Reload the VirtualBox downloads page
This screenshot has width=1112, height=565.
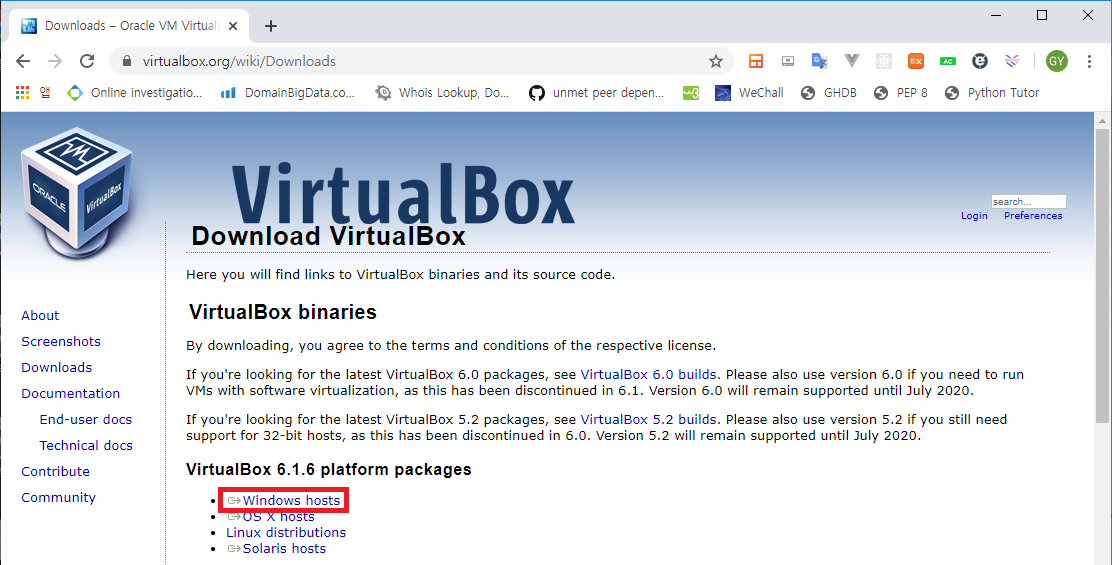(87, 61)
